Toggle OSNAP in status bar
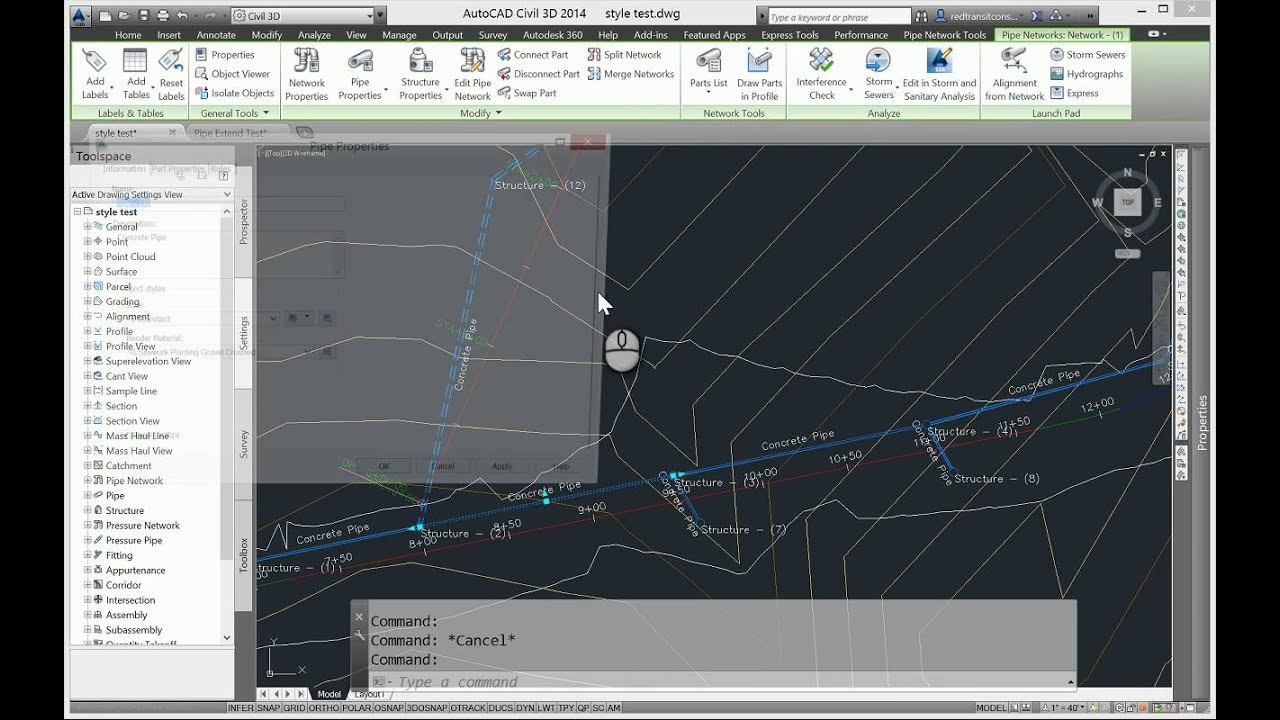Screen dimensions: 1280x720 389,708
